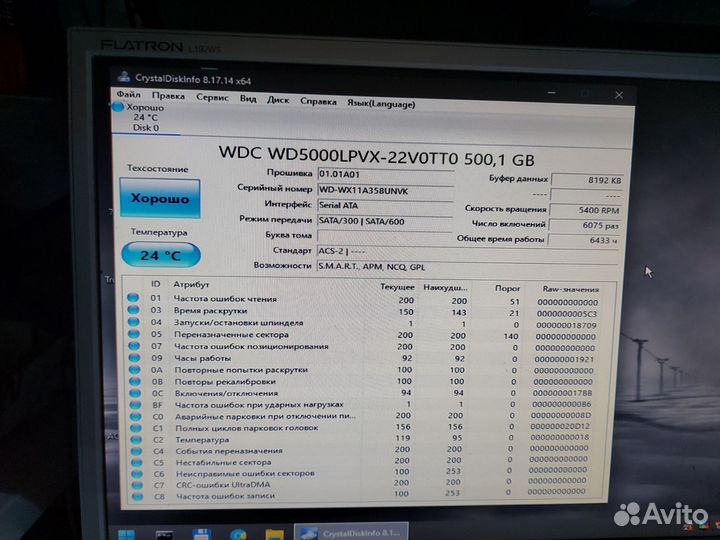Screen dimensions: 720x540
Task: Click the Хорошо health status button
Action: point(160,198)
